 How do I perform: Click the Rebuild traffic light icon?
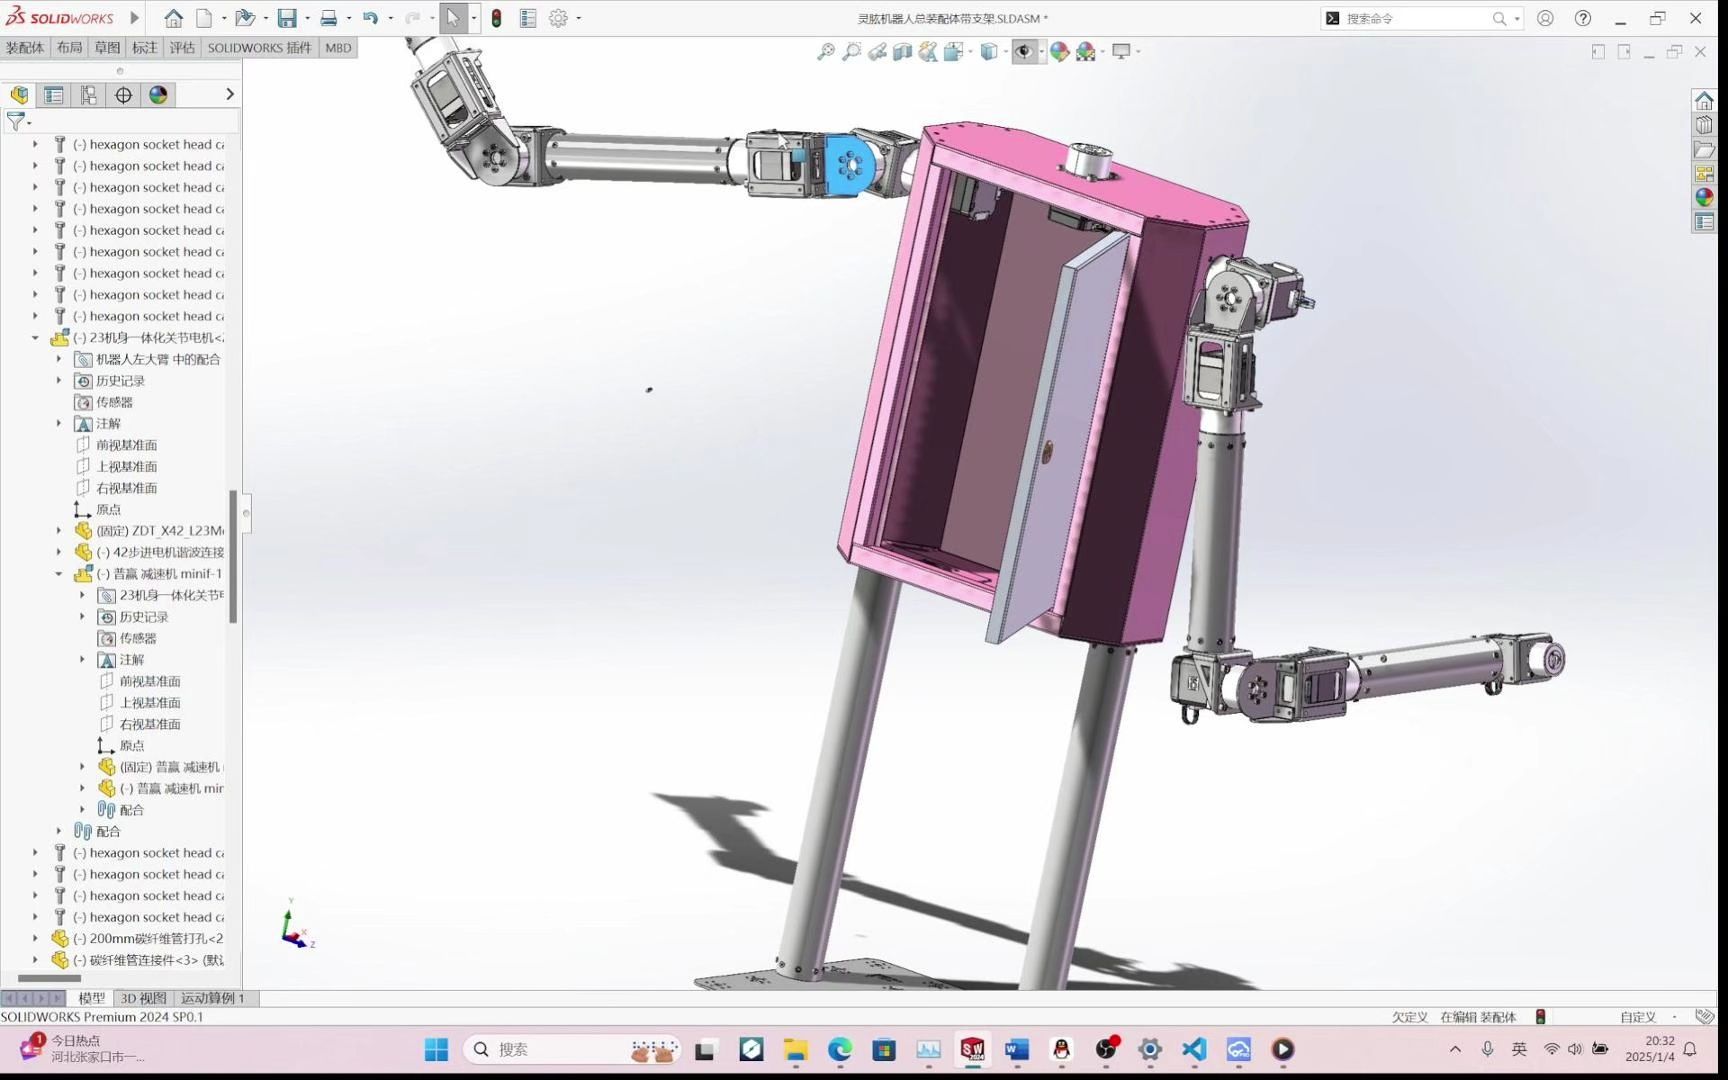pyautogui.click(x=496, y=18)
